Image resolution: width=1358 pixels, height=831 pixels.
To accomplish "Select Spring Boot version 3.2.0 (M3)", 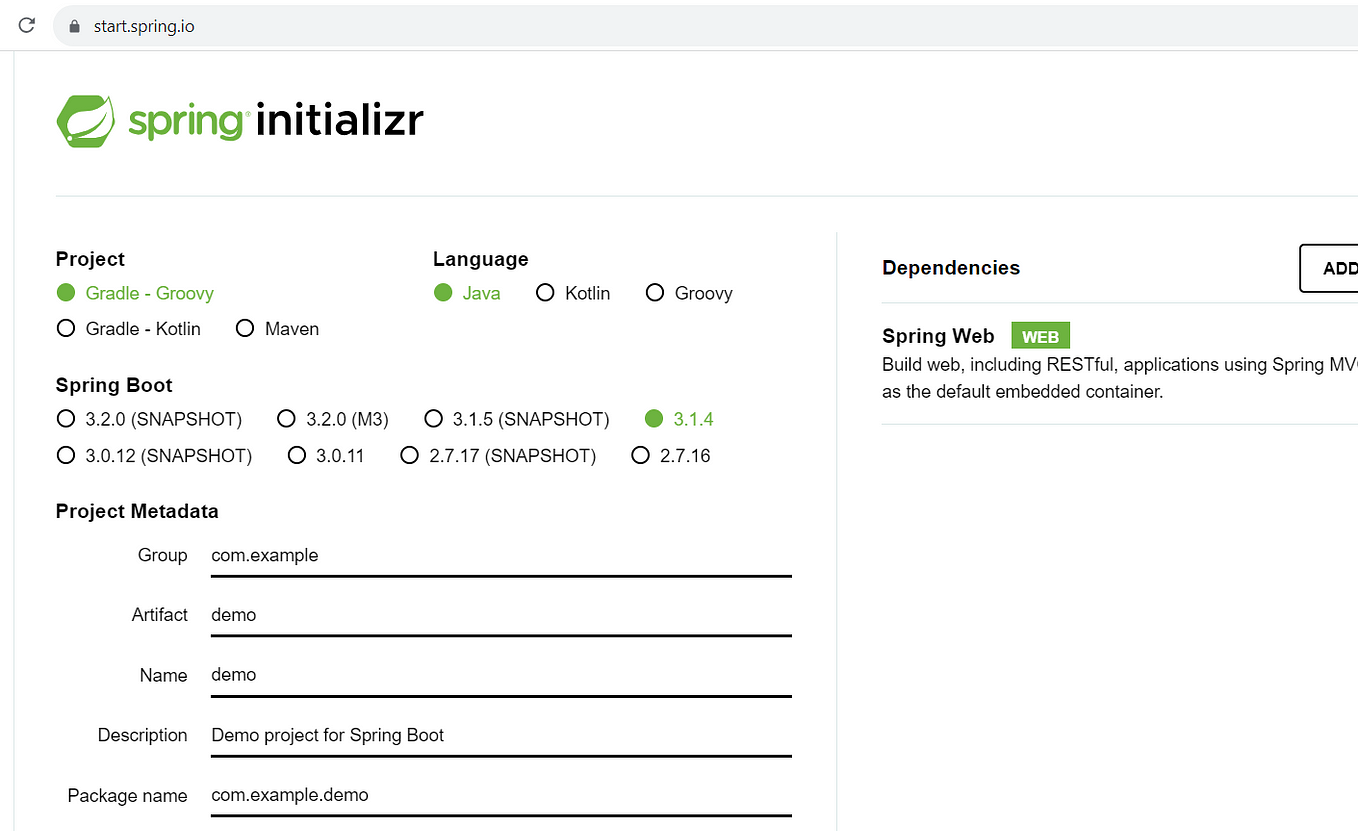I will click(x=287, y=418).
